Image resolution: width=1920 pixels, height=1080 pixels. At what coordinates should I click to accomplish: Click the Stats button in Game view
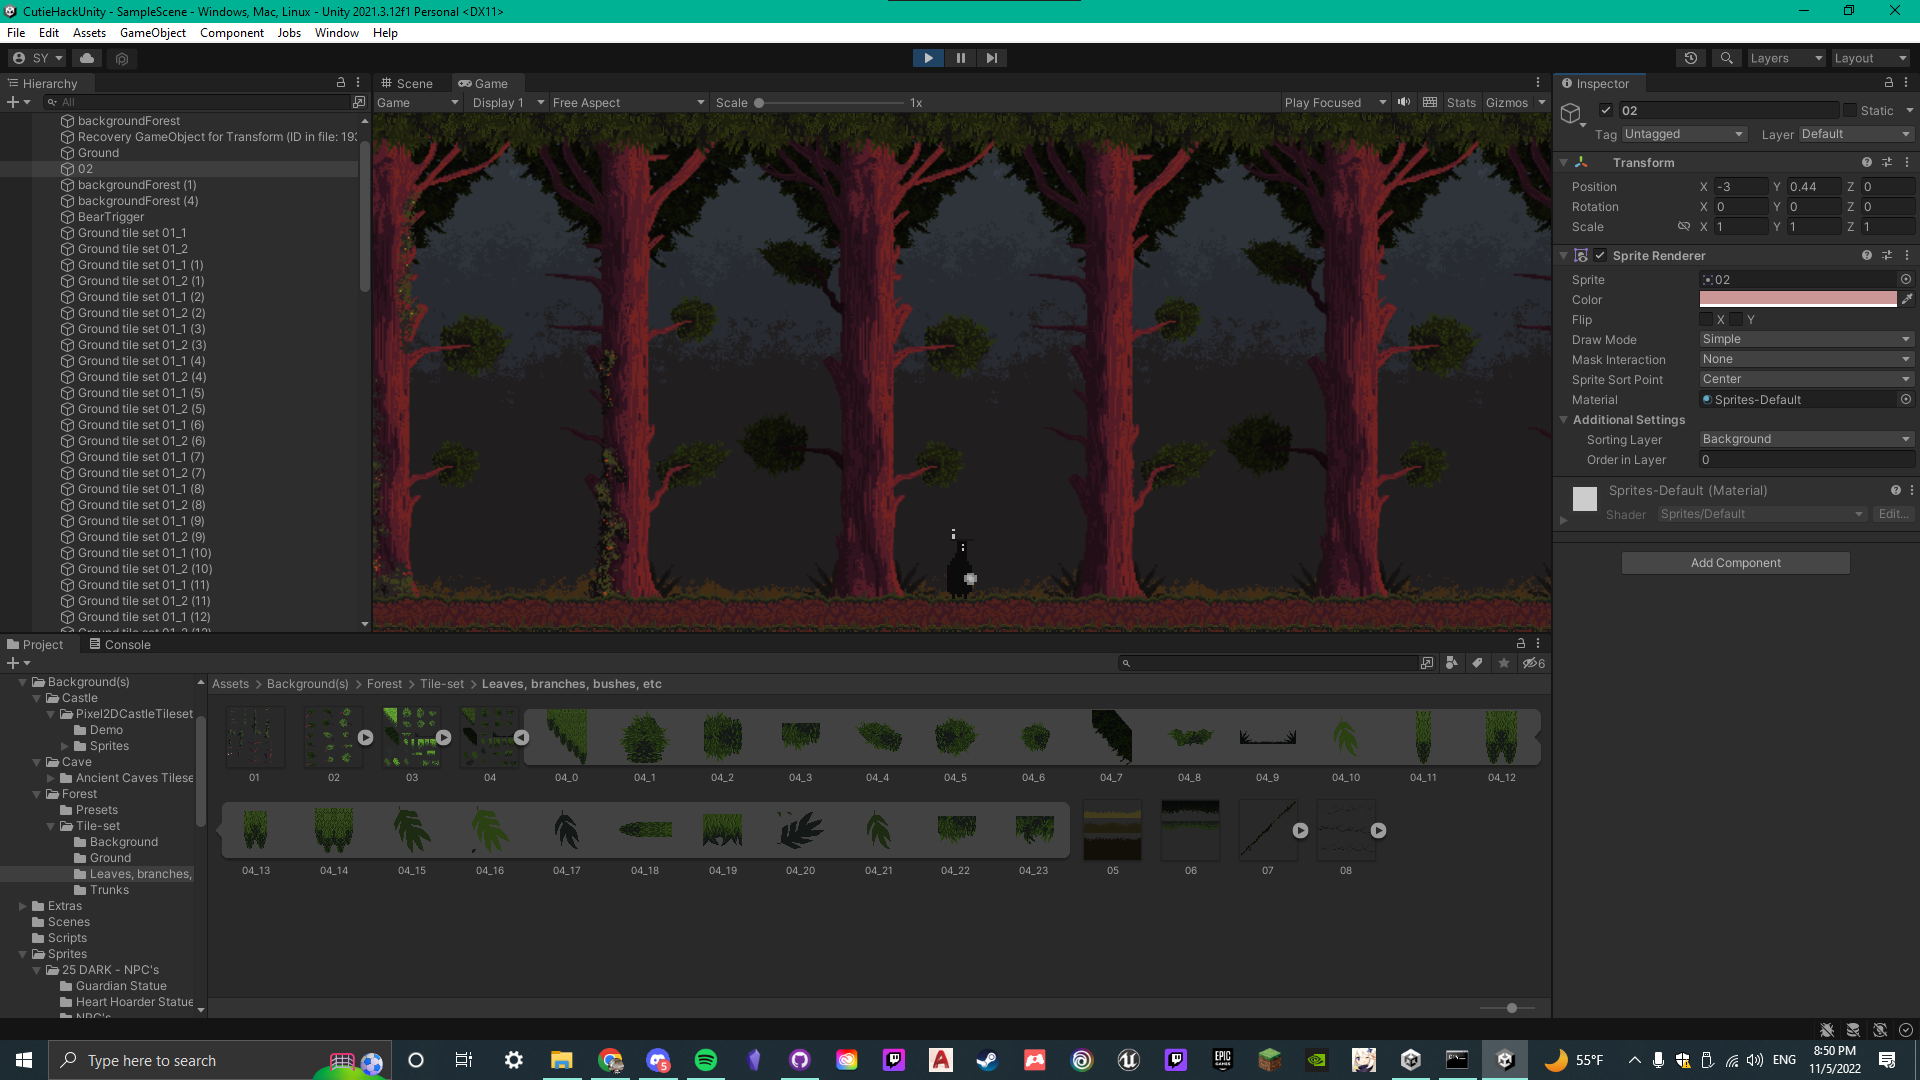1460,102
